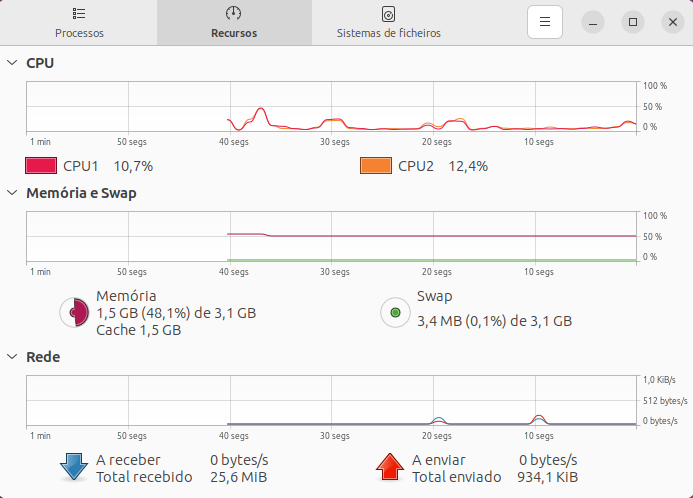Click the CPU usage history graph
Screen dimensions: 693x498
click(x=332, y=107)
